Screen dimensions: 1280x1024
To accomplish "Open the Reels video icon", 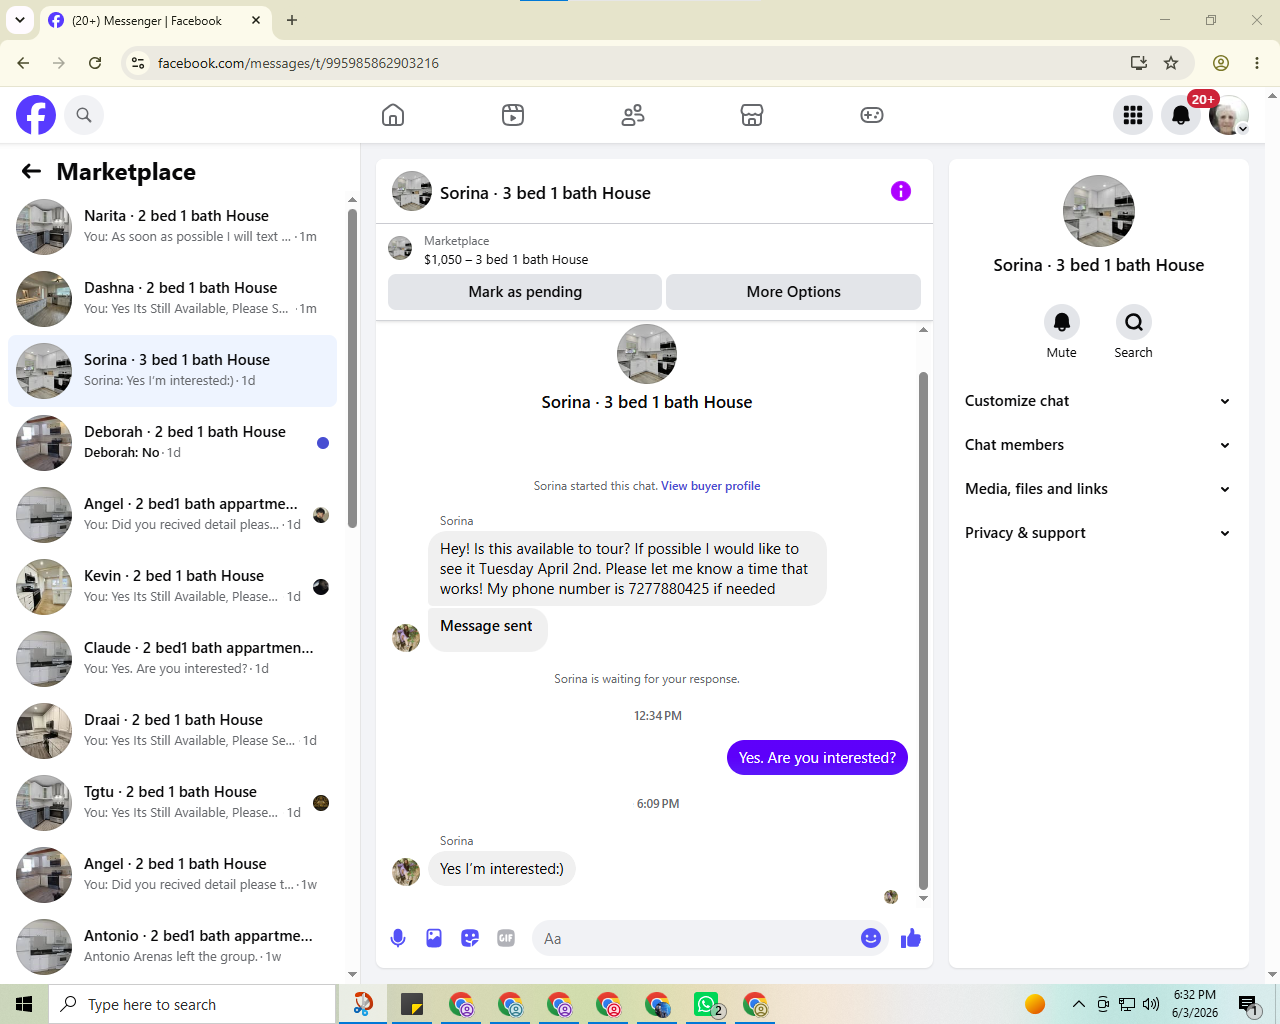I will click(513, 115).
